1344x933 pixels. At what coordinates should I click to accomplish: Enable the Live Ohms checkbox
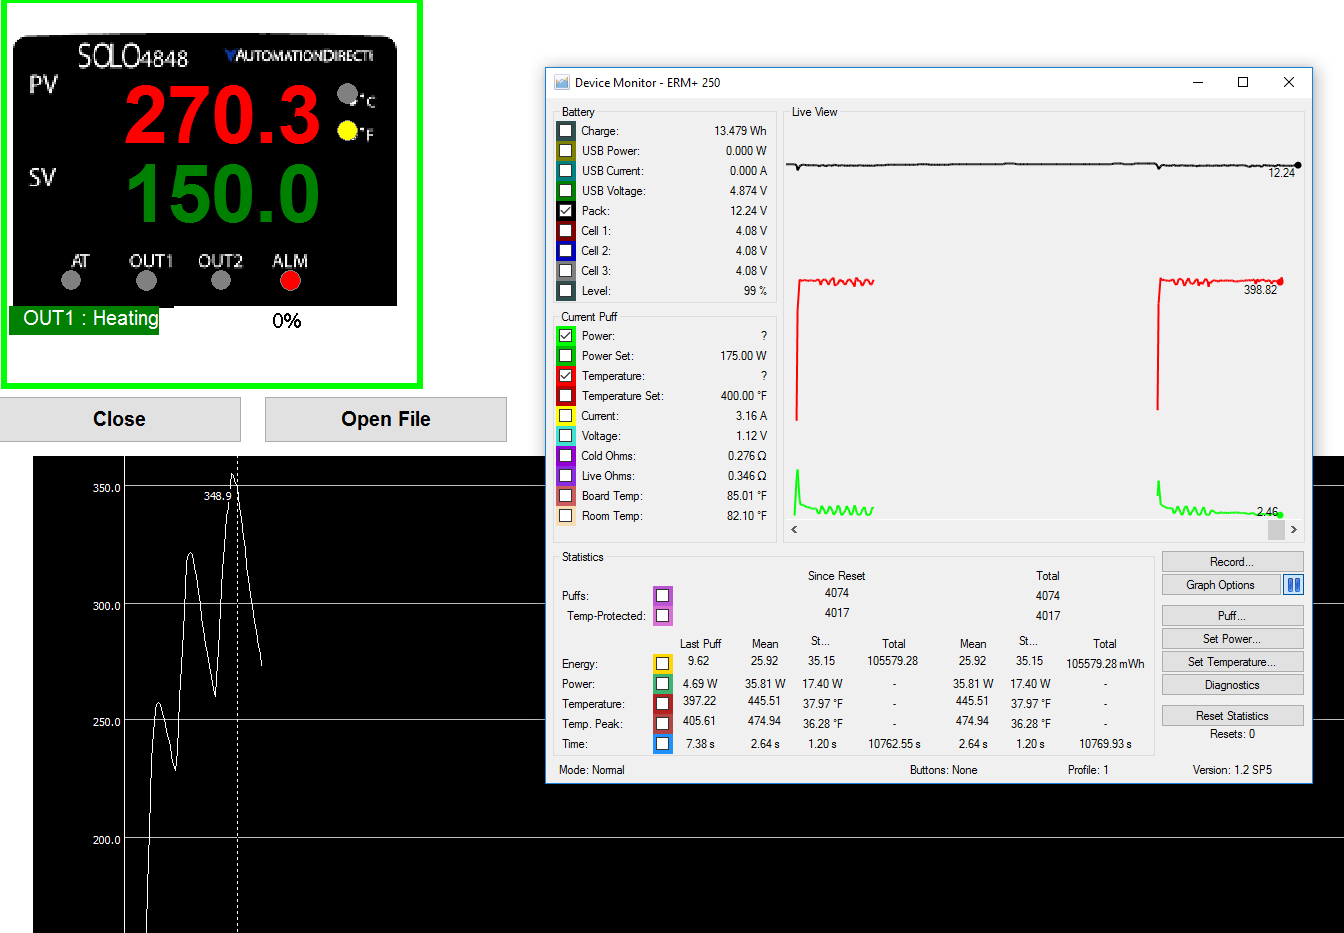pos(566,476)
